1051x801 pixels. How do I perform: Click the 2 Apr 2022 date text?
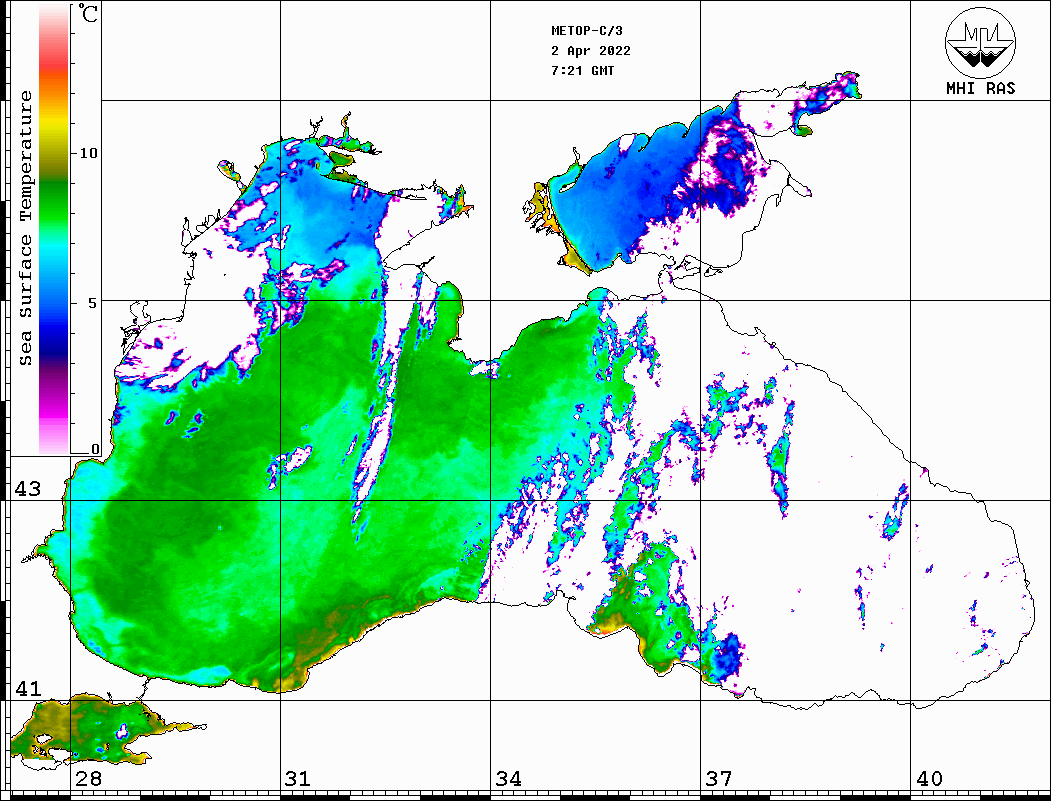[x=591, y=51]
